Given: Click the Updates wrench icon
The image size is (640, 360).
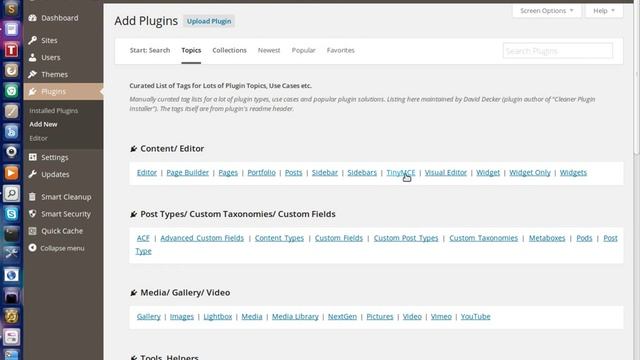Looking at the screenshot, I should tap(33, 174).
